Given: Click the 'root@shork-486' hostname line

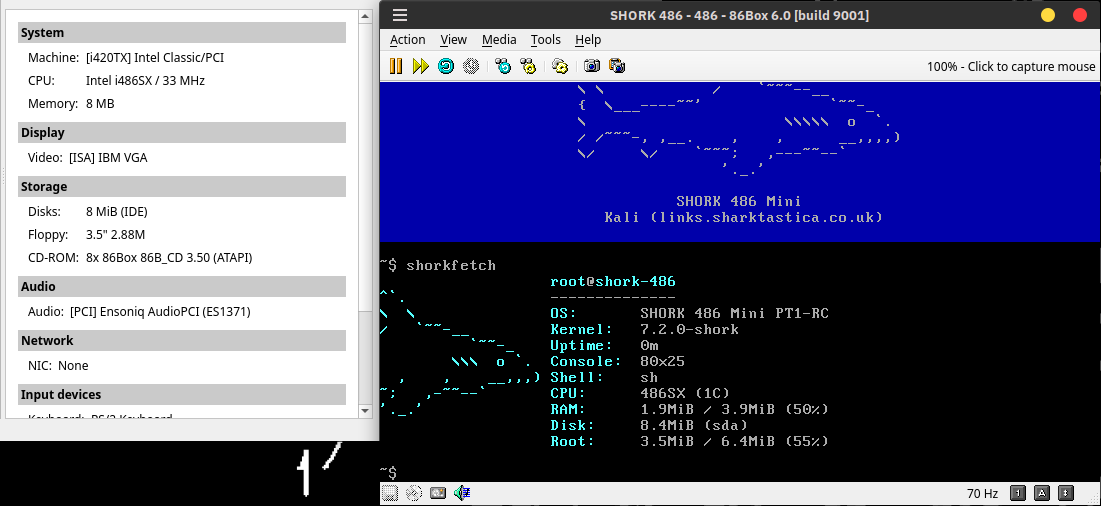Looking at the screenshot, I should pos(613,282).
